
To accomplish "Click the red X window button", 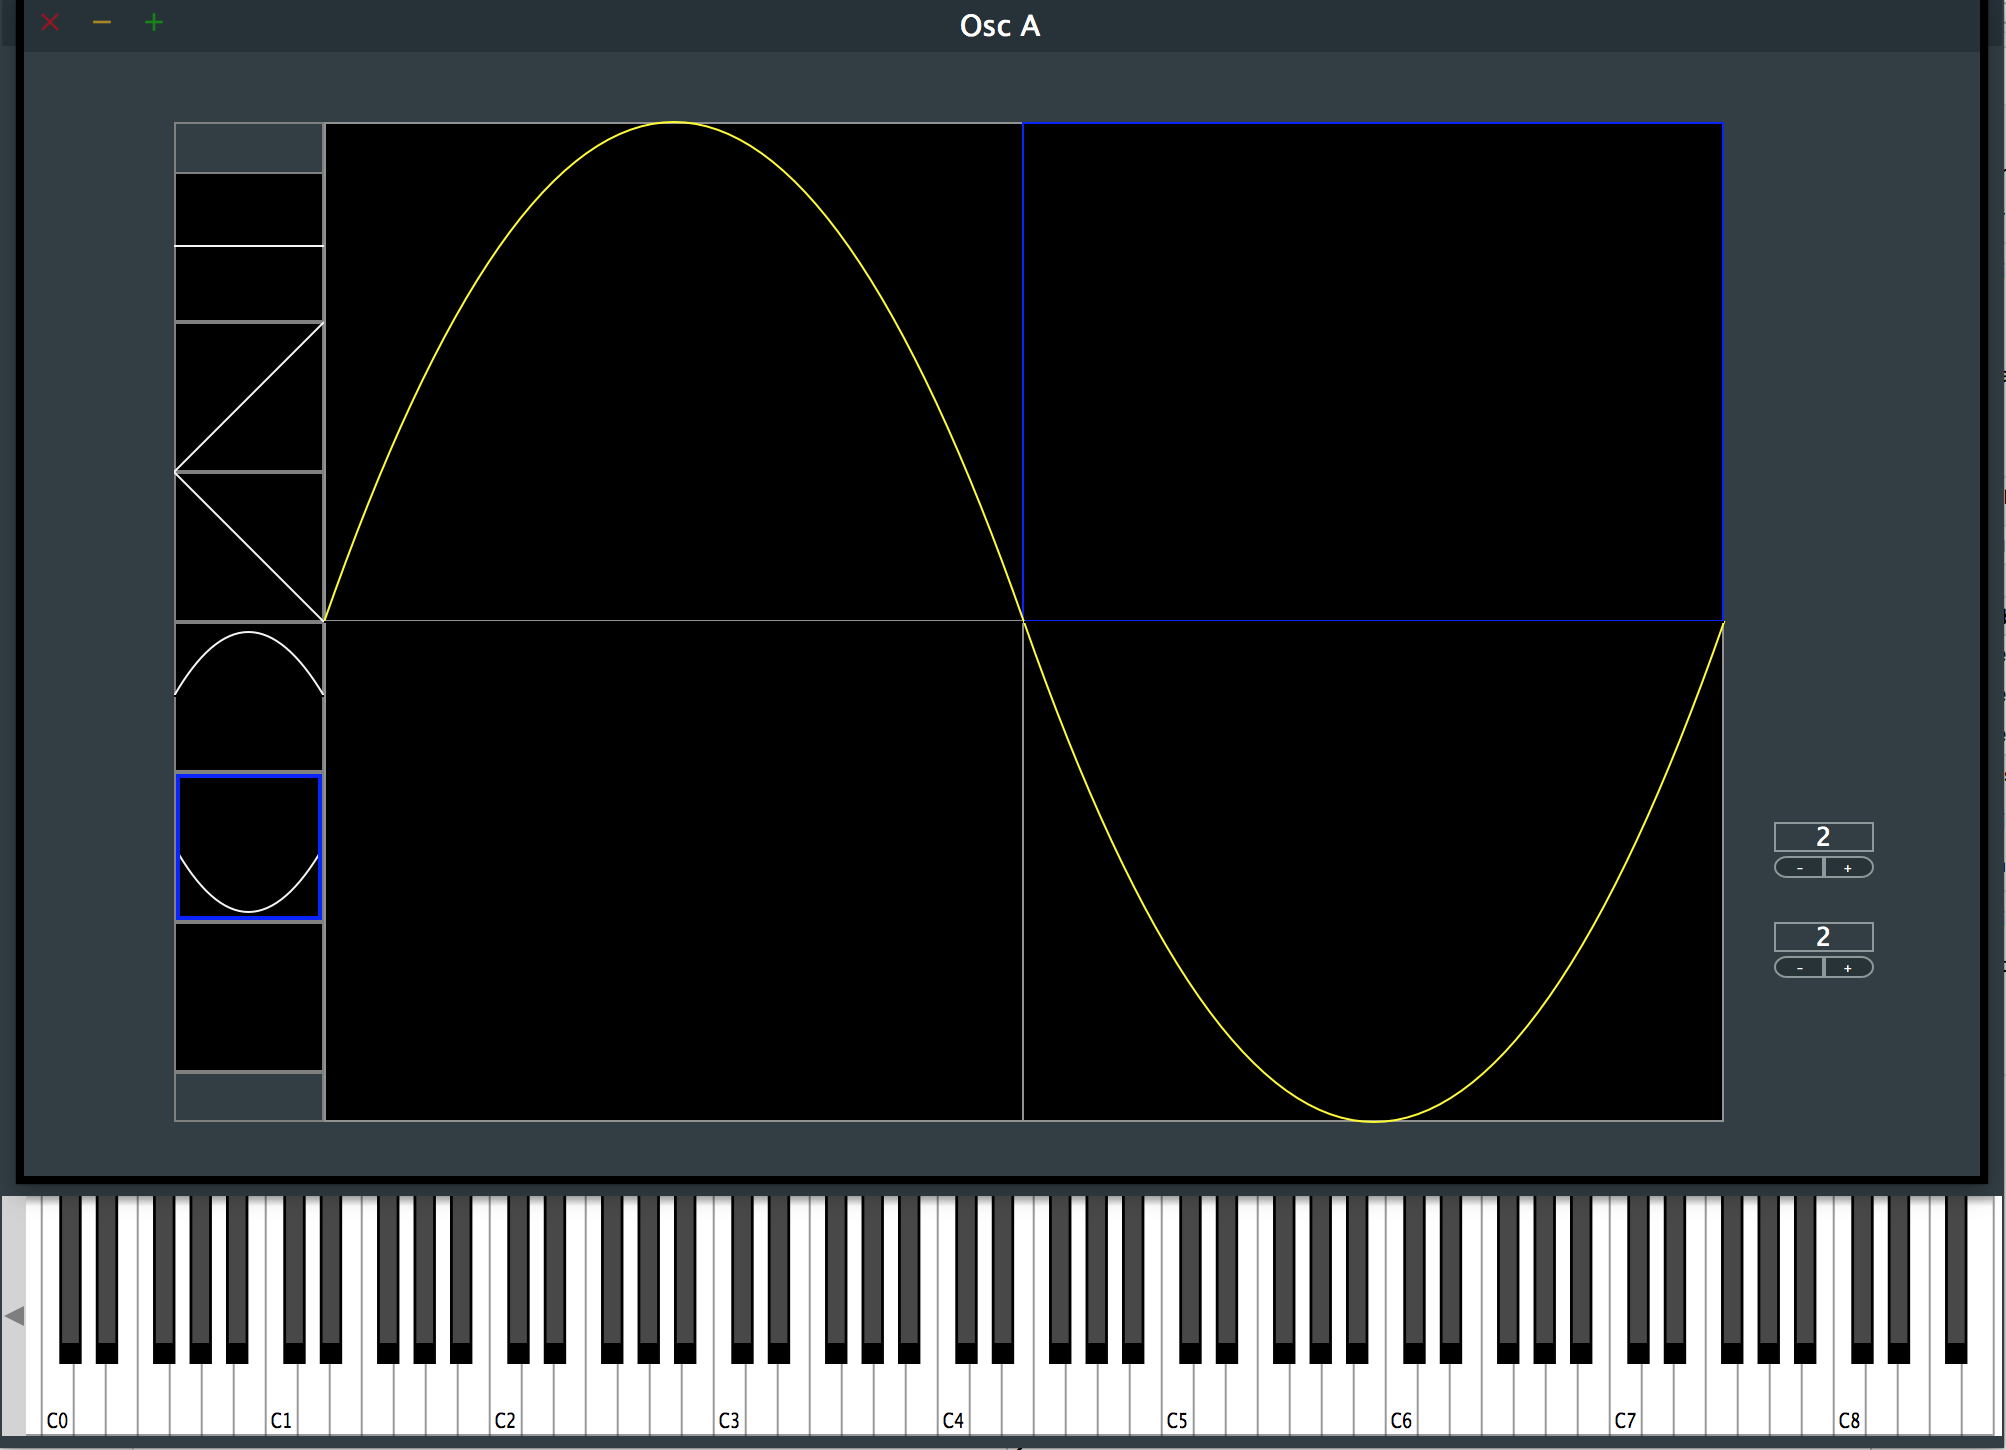I will [50, 22].
